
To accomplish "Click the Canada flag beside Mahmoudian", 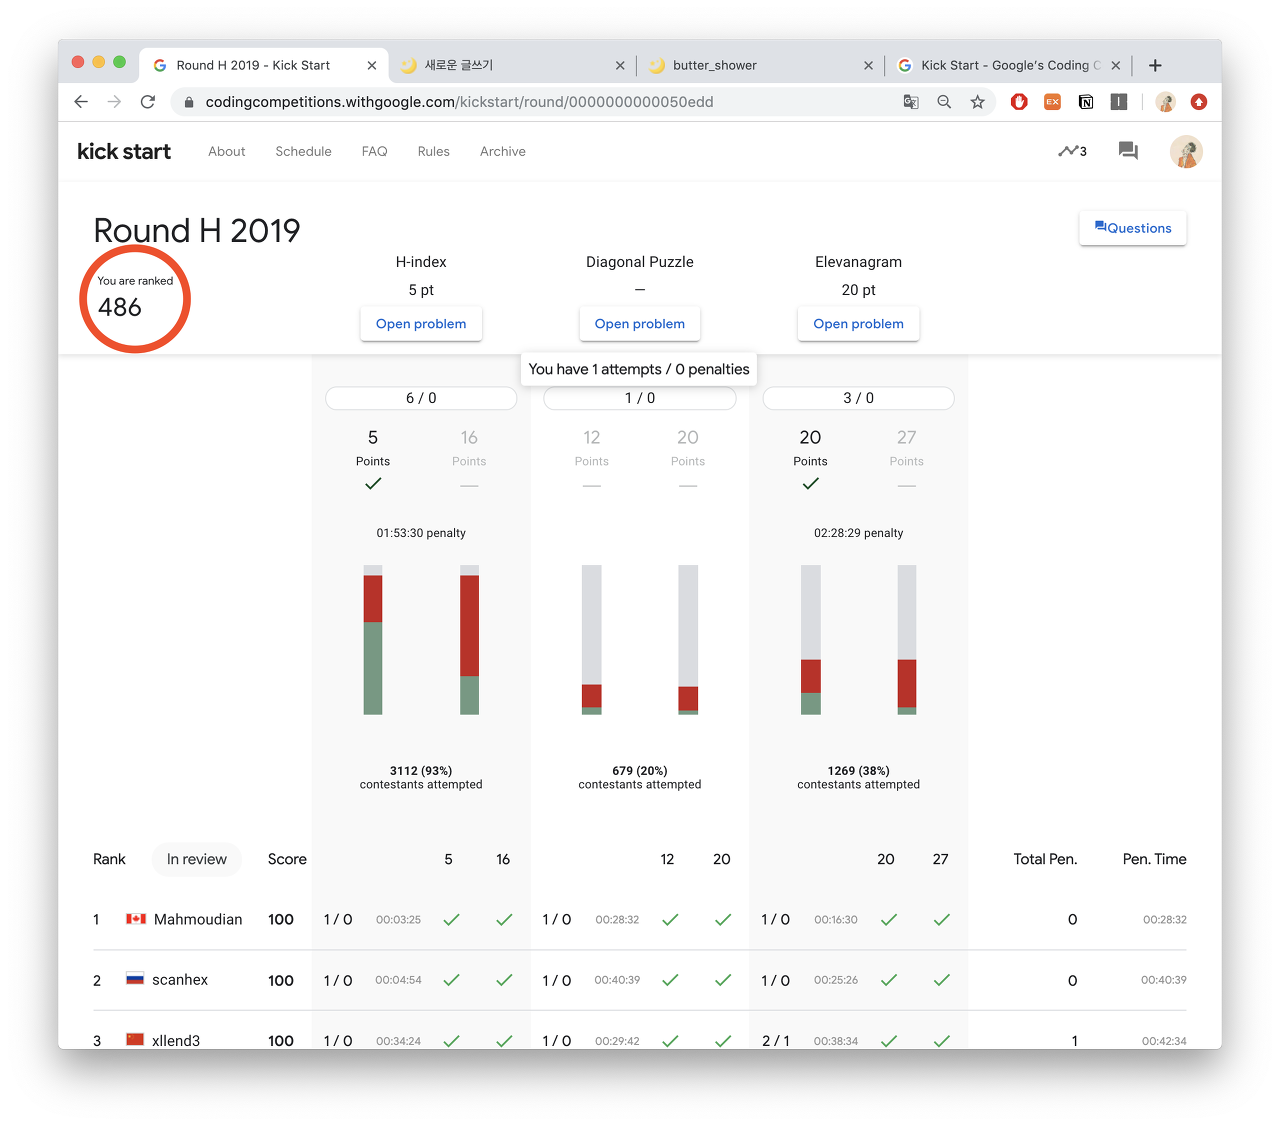I will tap(136, 919).
